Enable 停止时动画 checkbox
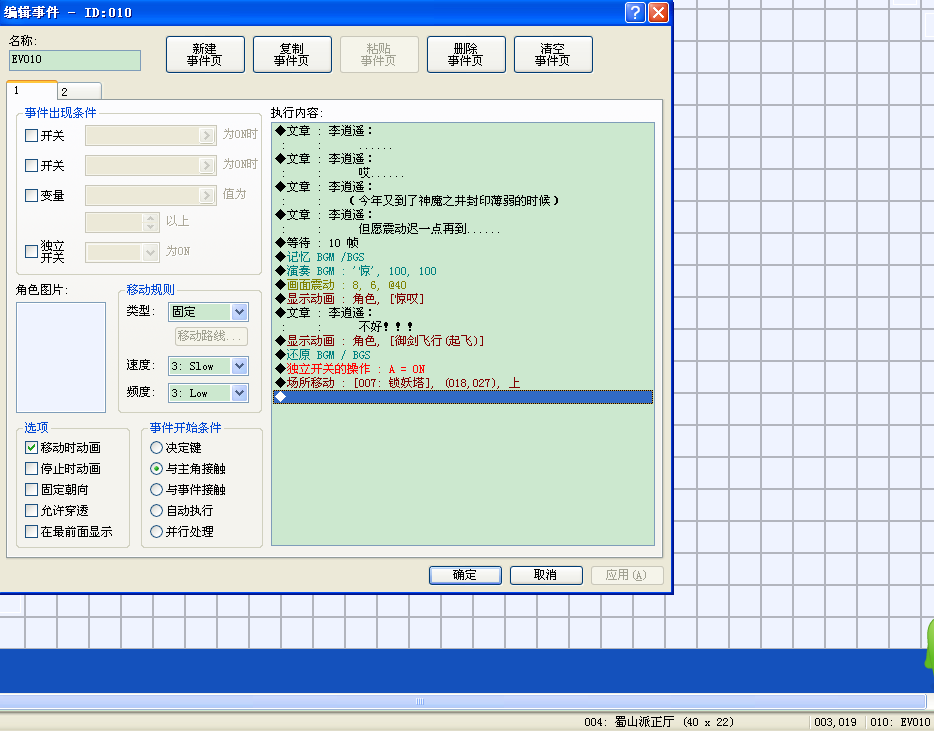934x731 pixels. pyautogui.click(x=32, y=469)
